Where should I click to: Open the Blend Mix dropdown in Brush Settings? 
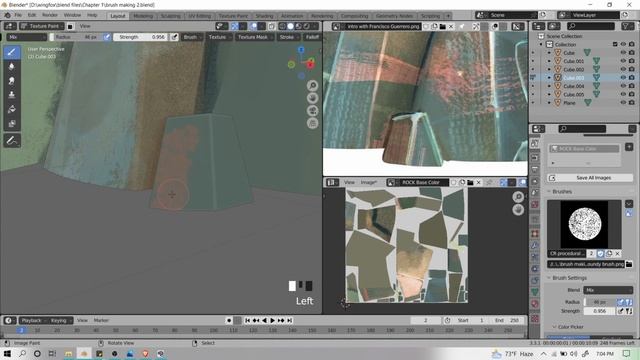(608, 290)
